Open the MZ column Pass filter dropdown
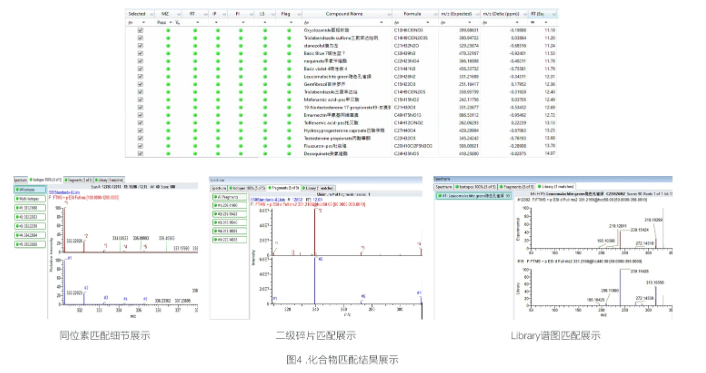 [x=171, y=23]
